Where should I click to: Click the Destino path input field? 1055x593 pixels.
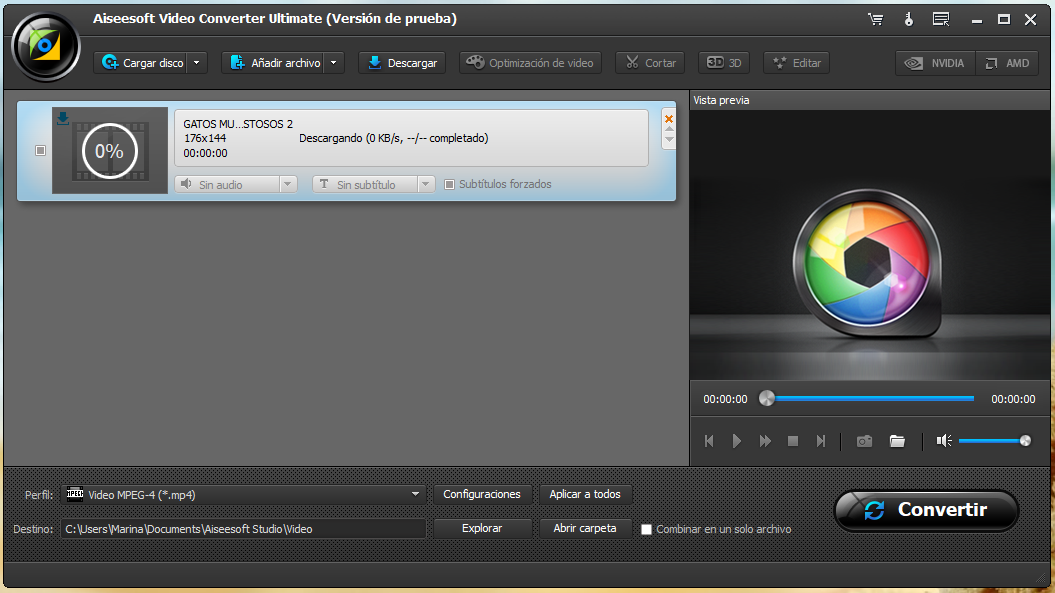(x=243, y=529)
